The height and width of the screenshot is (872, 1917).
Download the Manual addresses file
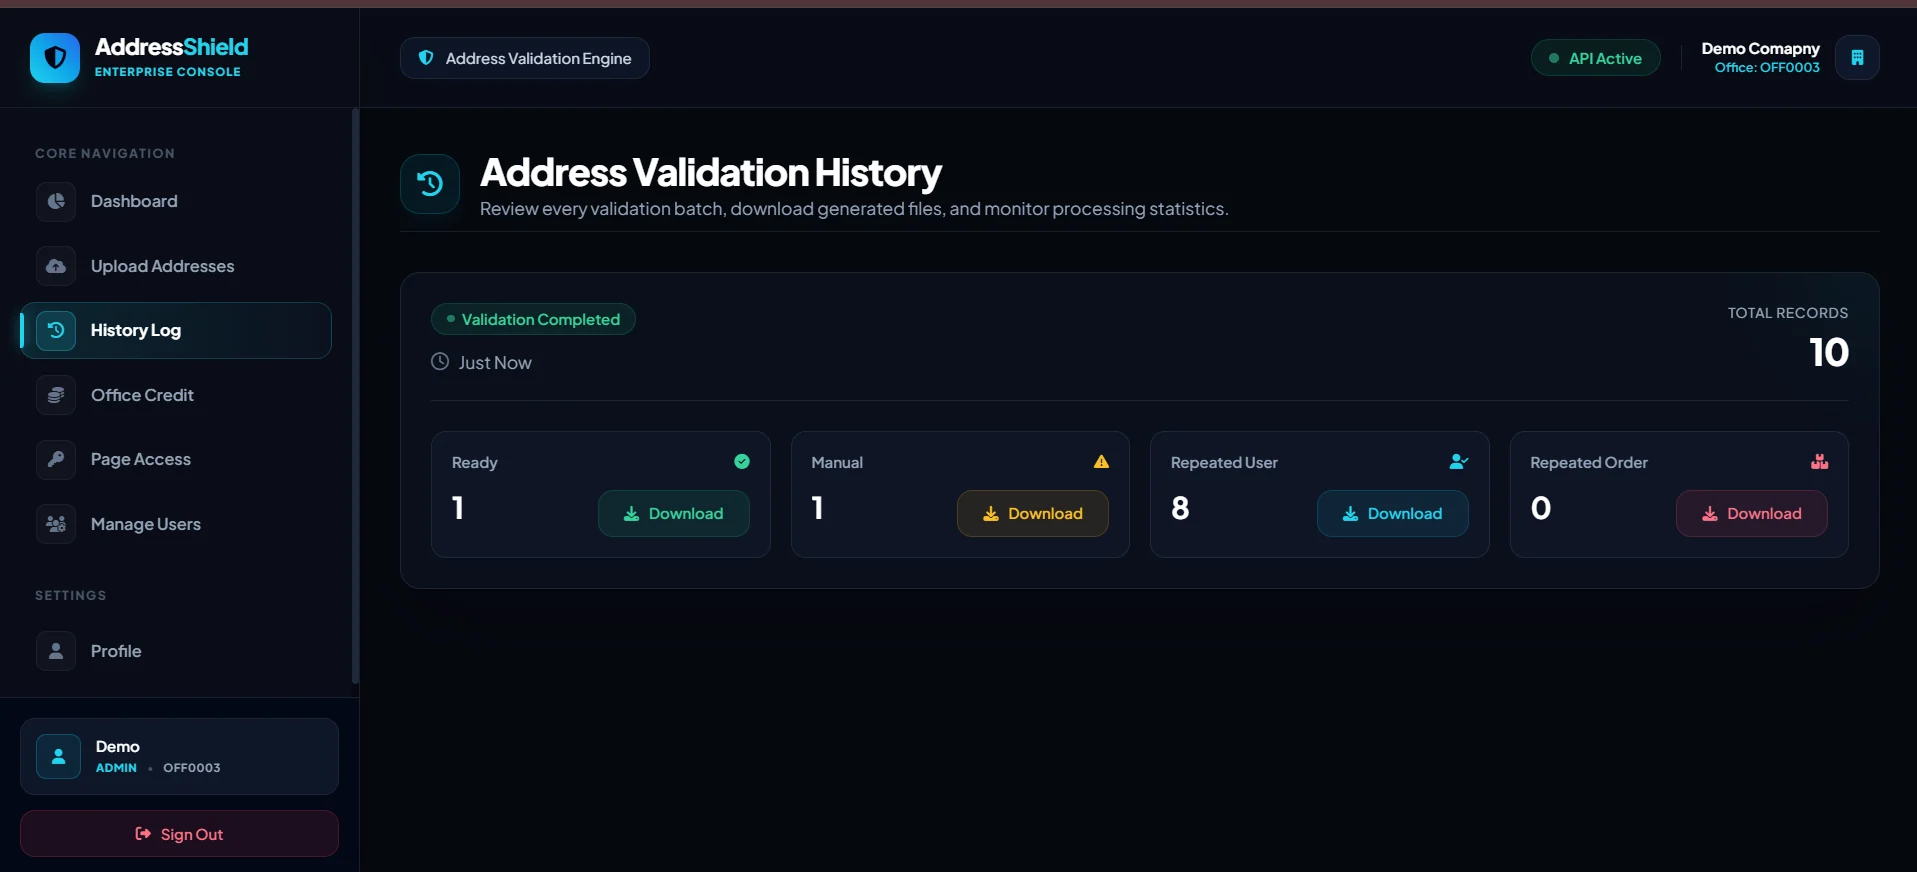[1033, 513]
